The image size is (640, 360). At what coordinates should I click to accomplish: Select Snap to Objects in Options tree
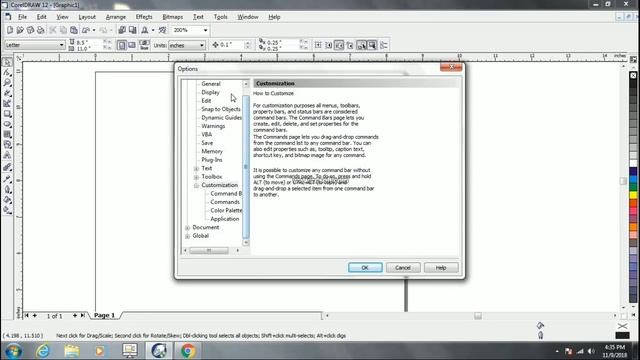(221, 109)
